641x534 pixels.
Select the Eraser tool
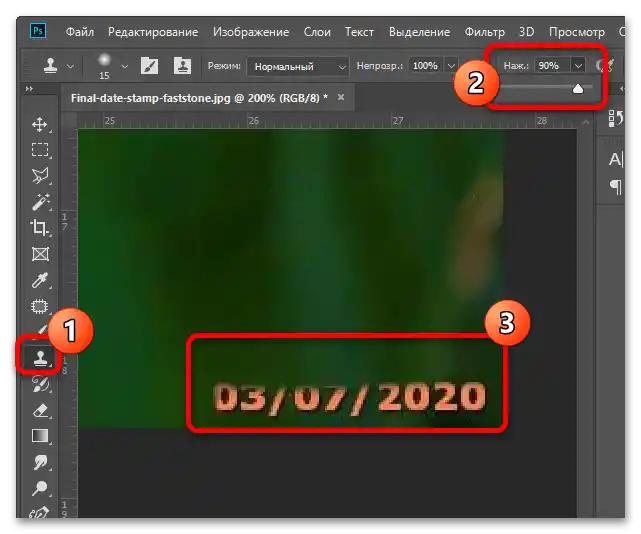click(40, 411)
